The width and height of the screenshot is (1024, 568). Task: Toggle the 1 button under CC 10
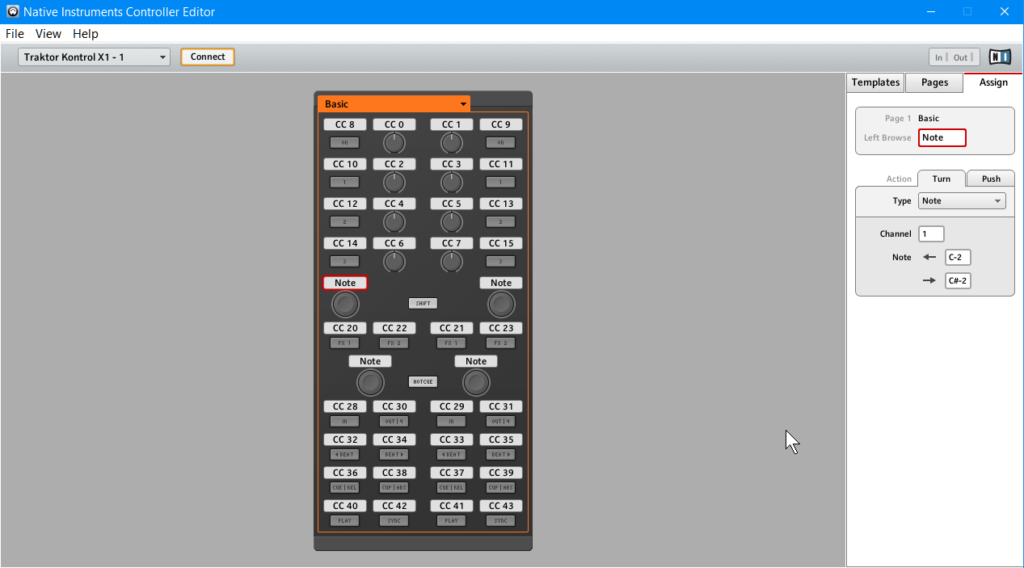345,182
